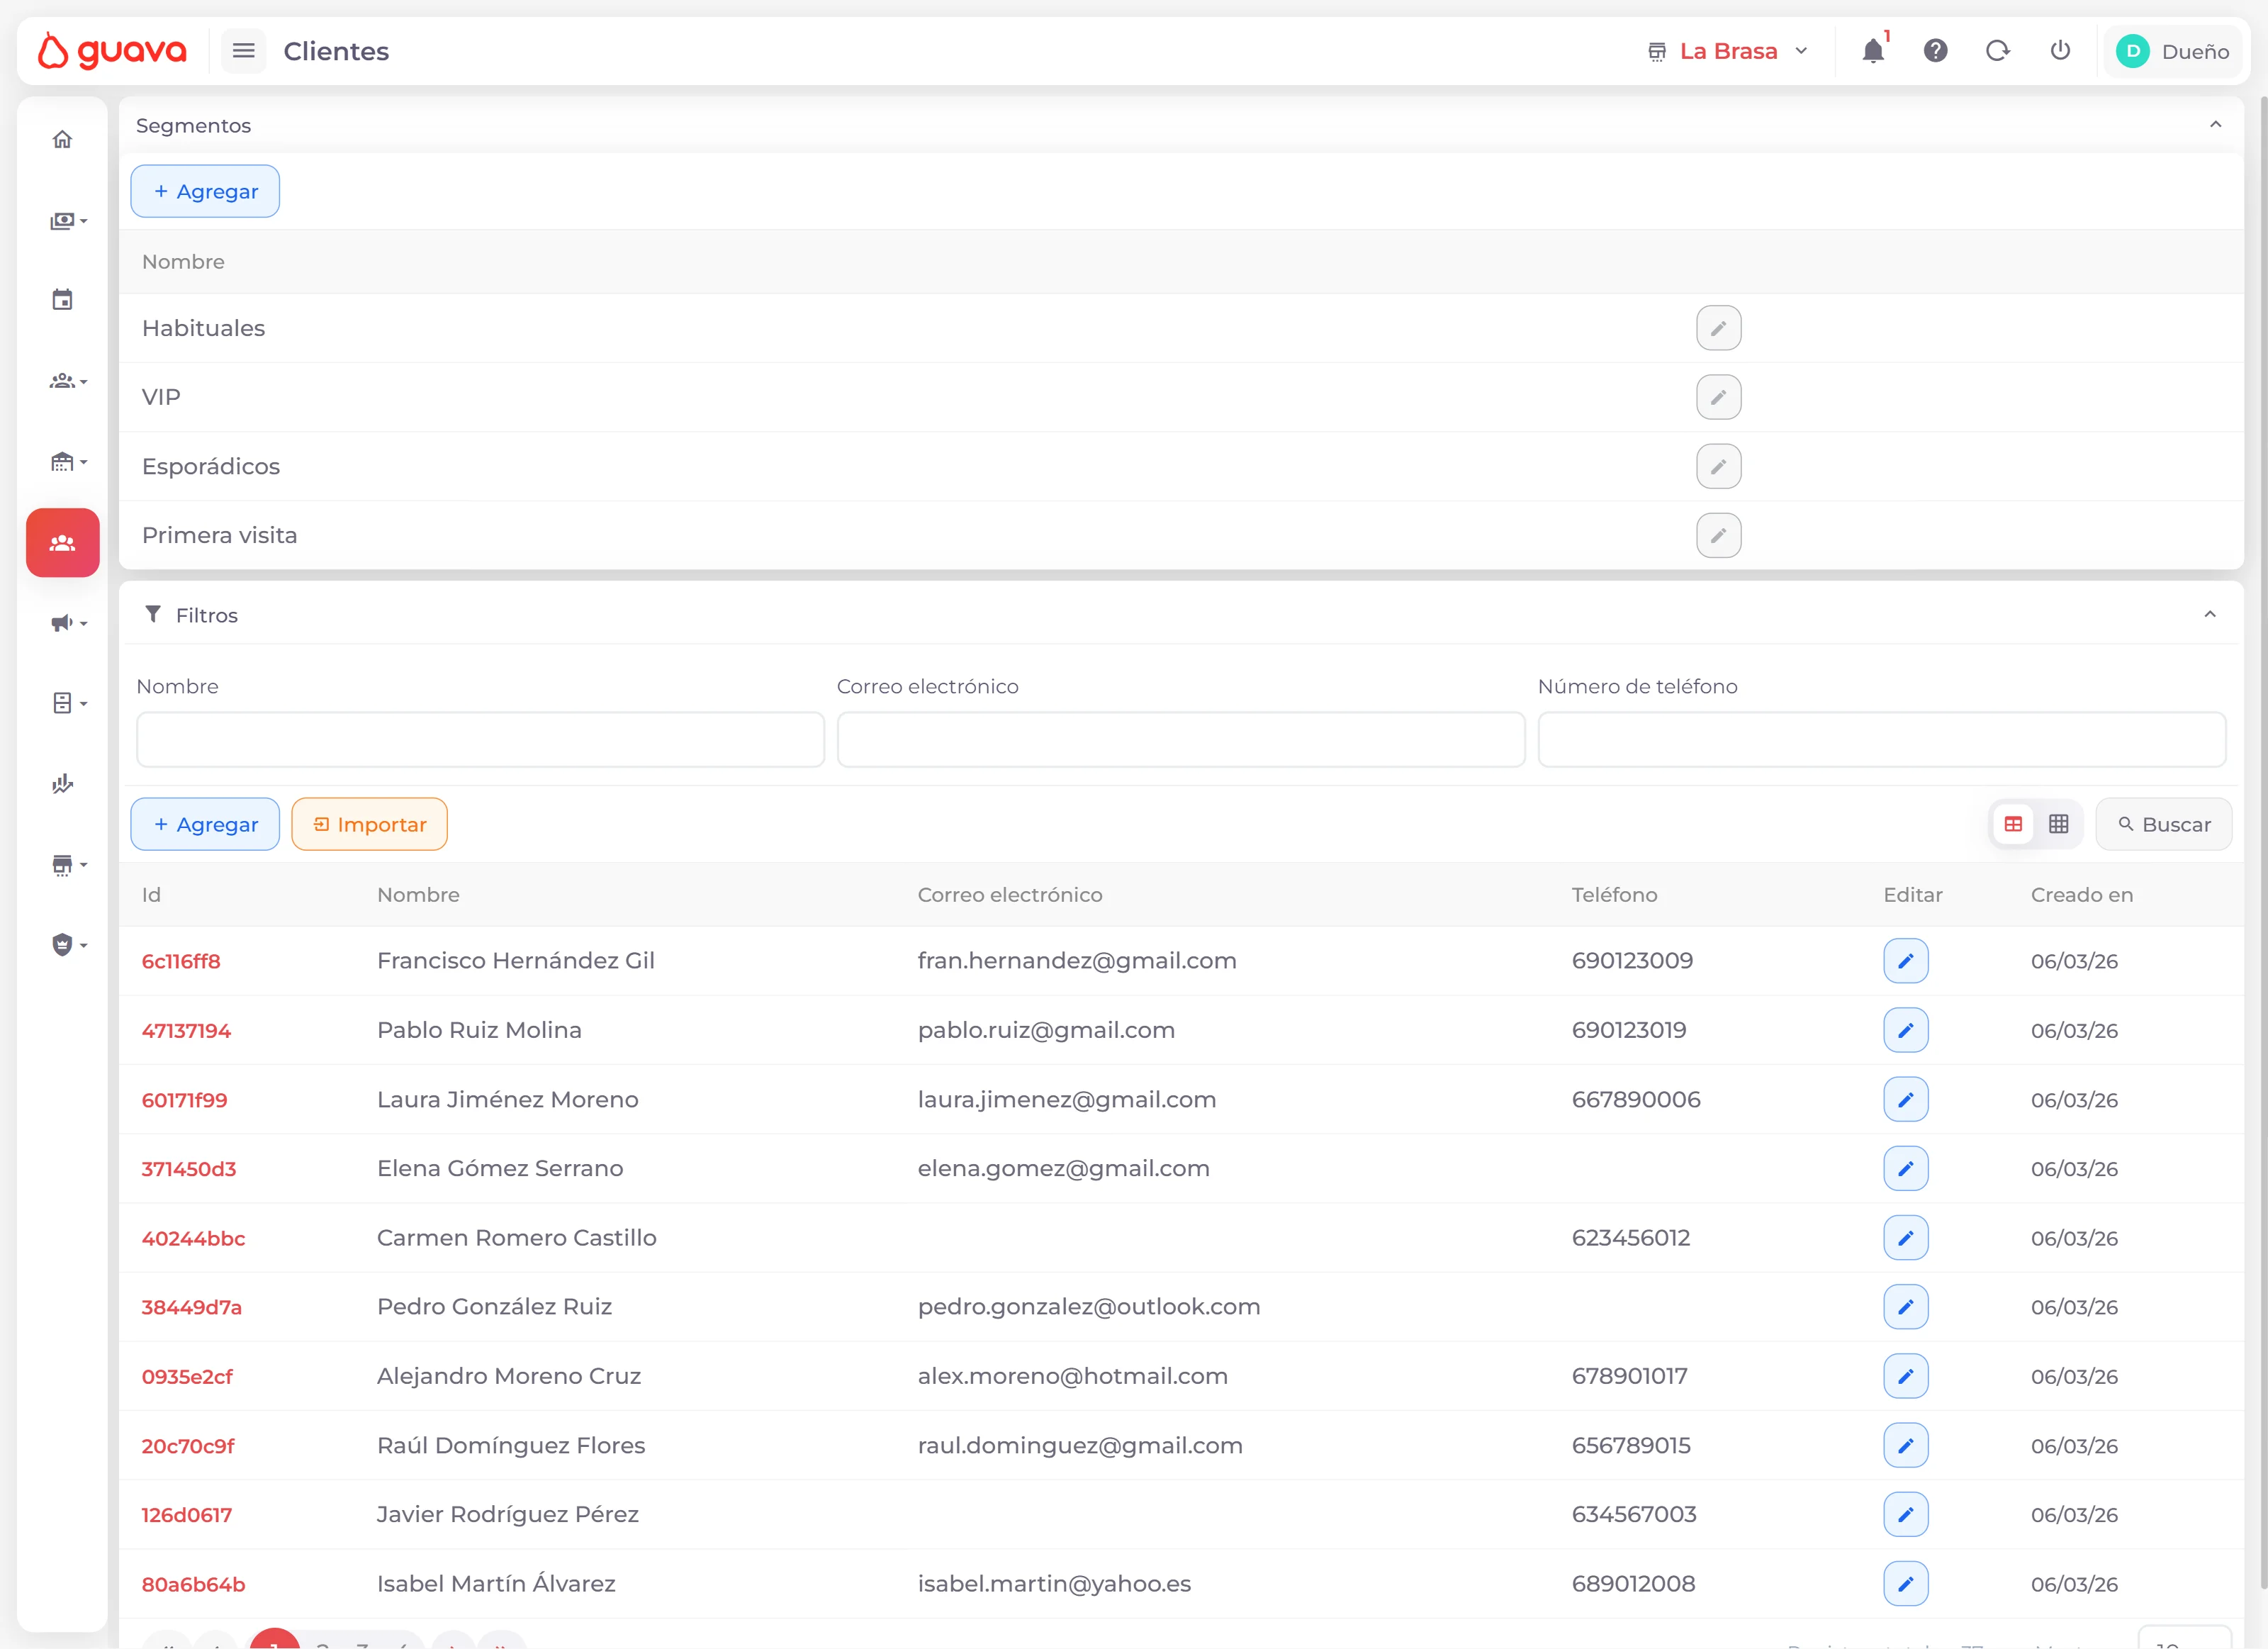Click the Correo electrónico filter field

tap(1180, 740)
